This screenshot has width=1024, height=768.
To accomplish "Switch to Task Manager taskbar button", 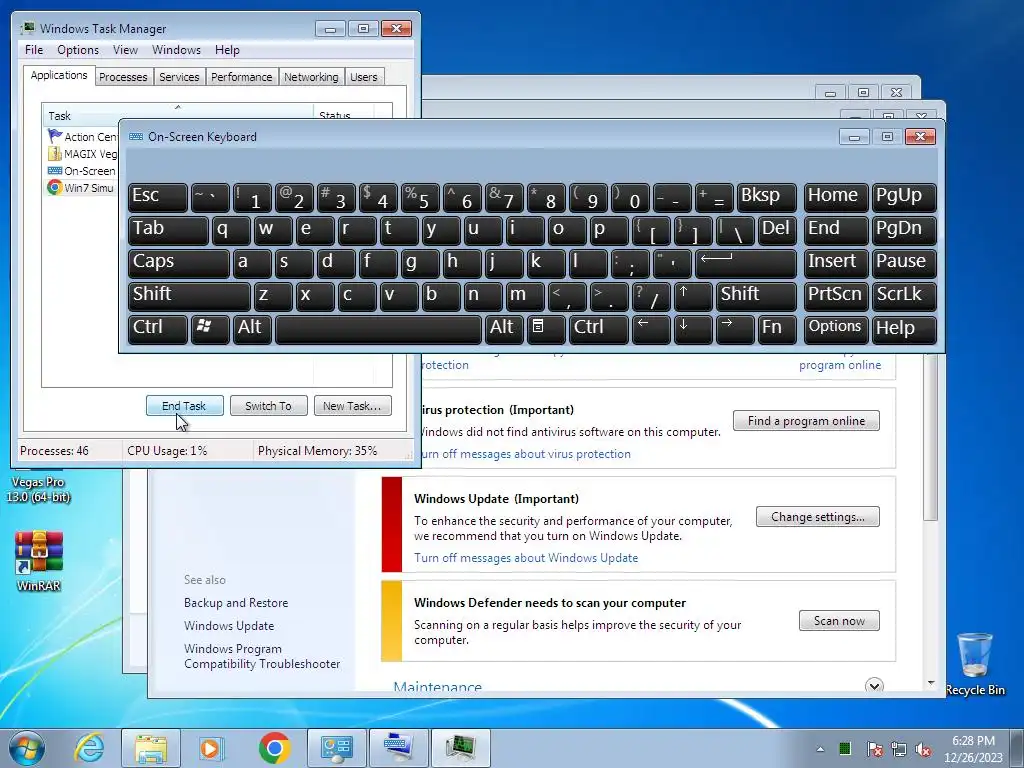I will pos(460,748).
